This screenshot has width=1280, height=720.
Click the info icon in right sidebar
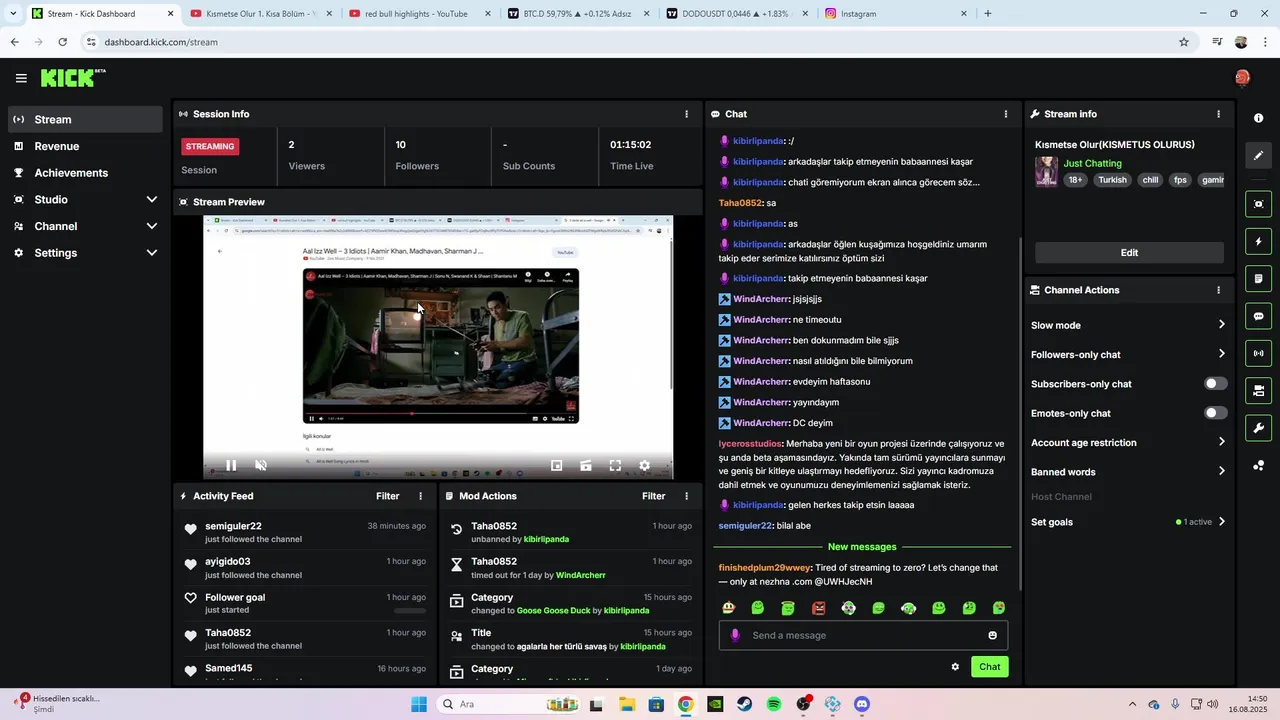point(1258,118)
